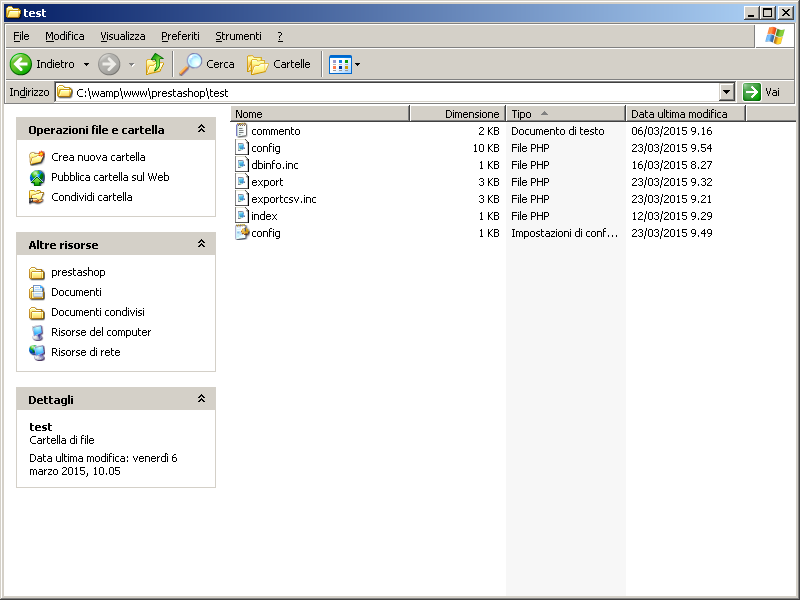This screenshot has width=800, height=600.
Task: Open Cerca magnifier search icon
Action: click(x=190, y=64)
